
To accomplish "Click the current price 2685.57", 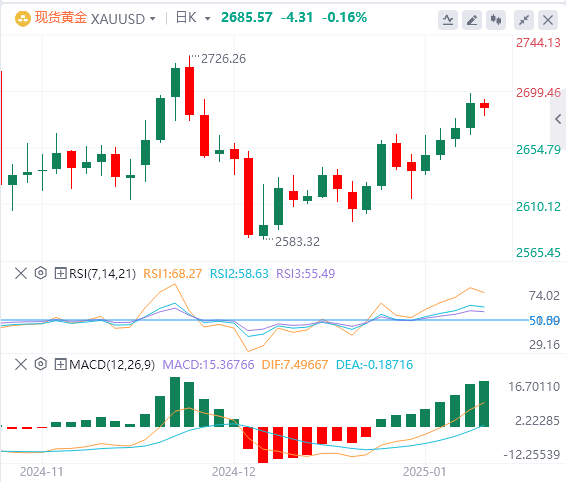I will [247, 17].
